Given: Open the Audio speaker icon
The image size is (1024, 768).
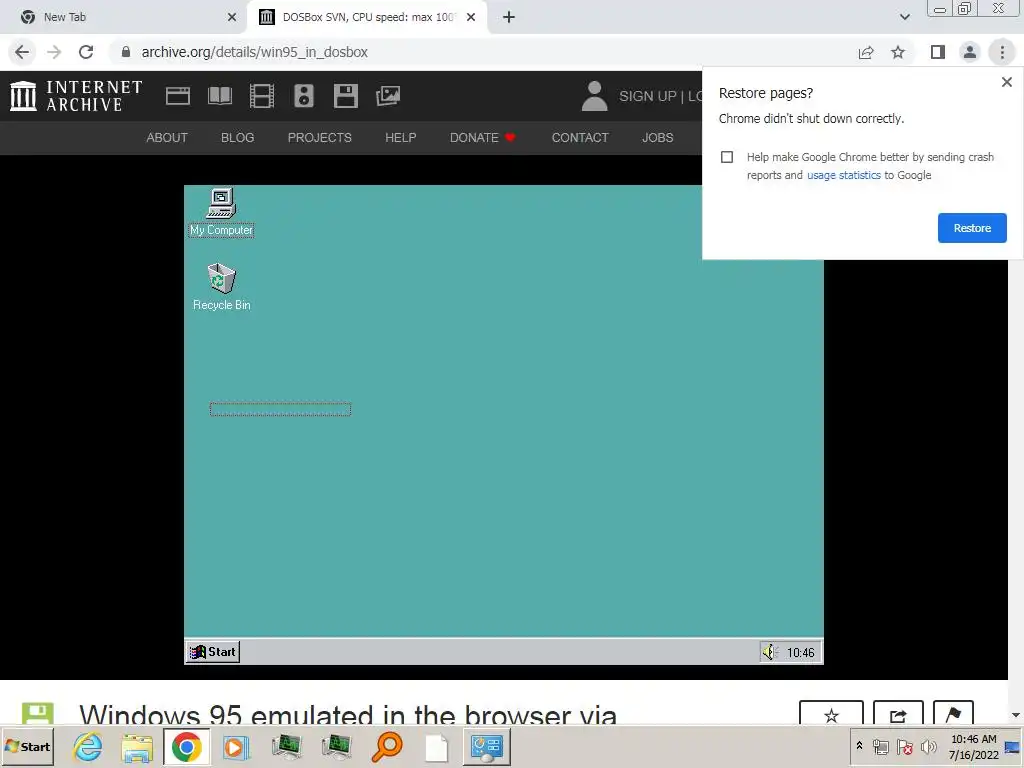Looking at the screenshot, I should coord(304,96).
